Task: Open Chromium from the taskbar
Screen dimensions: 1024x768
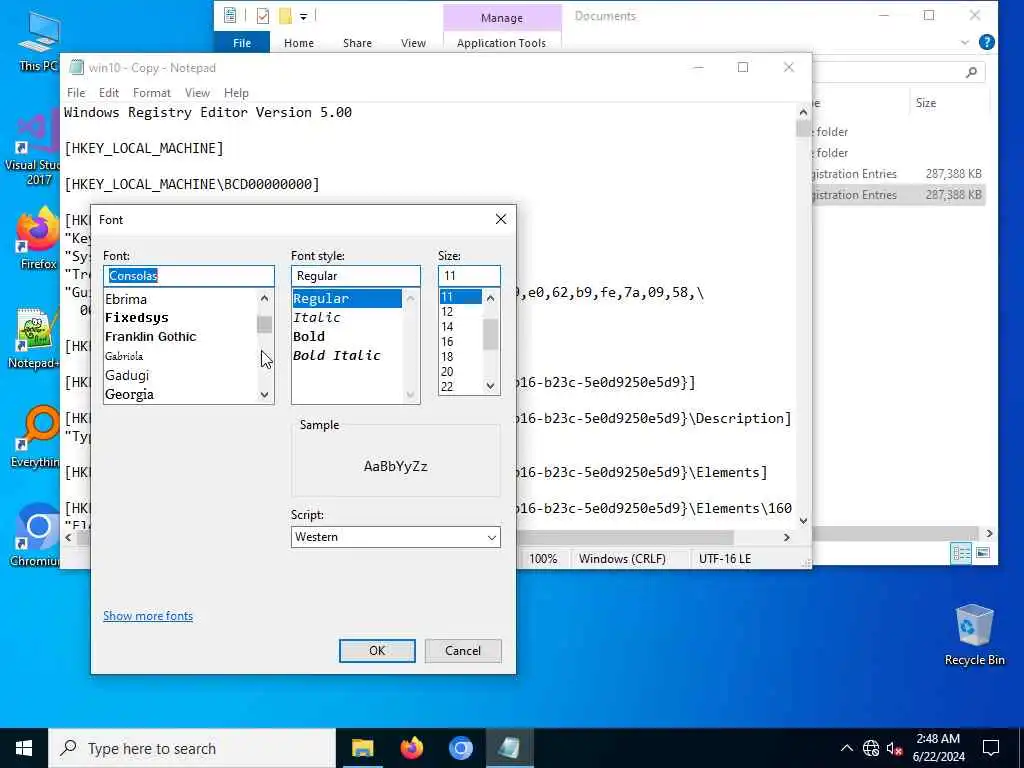Action: [460, 748]
